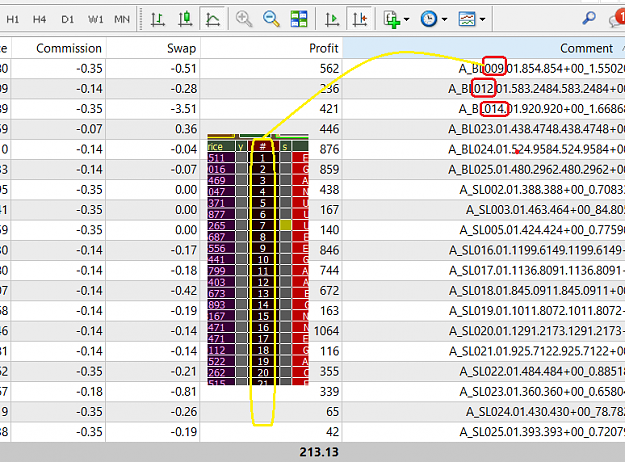Select the profit value 562
The image size is (625, 462).
[329, 69]
